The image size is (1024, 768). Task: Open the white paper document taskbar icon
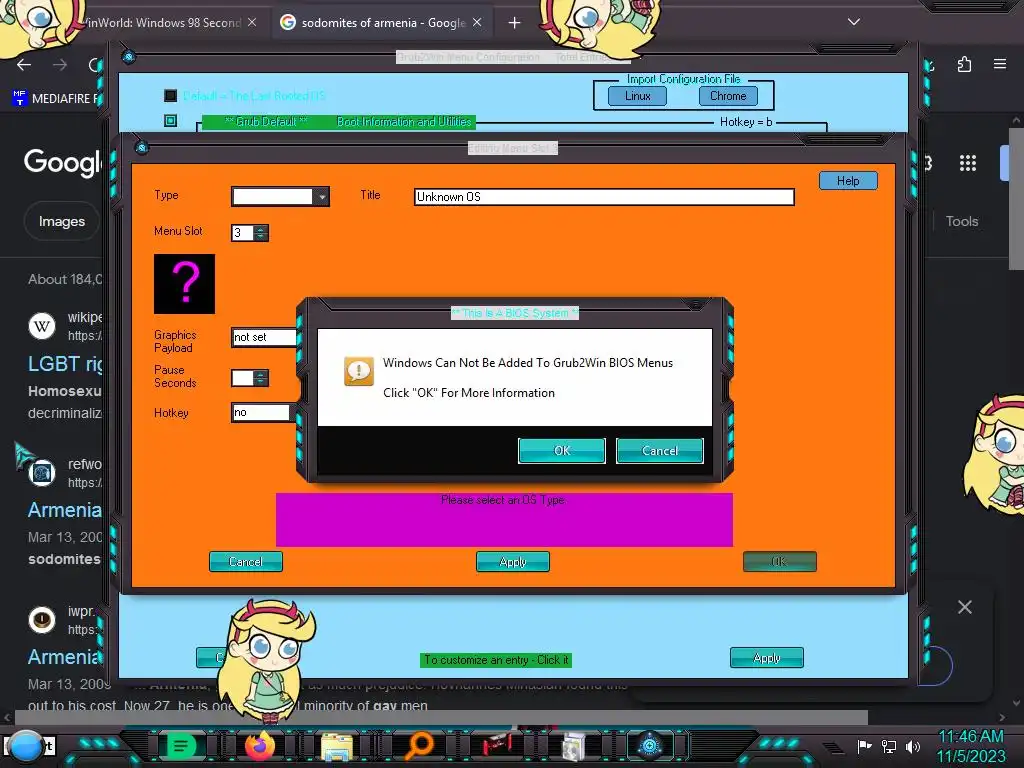pos(573,746)
